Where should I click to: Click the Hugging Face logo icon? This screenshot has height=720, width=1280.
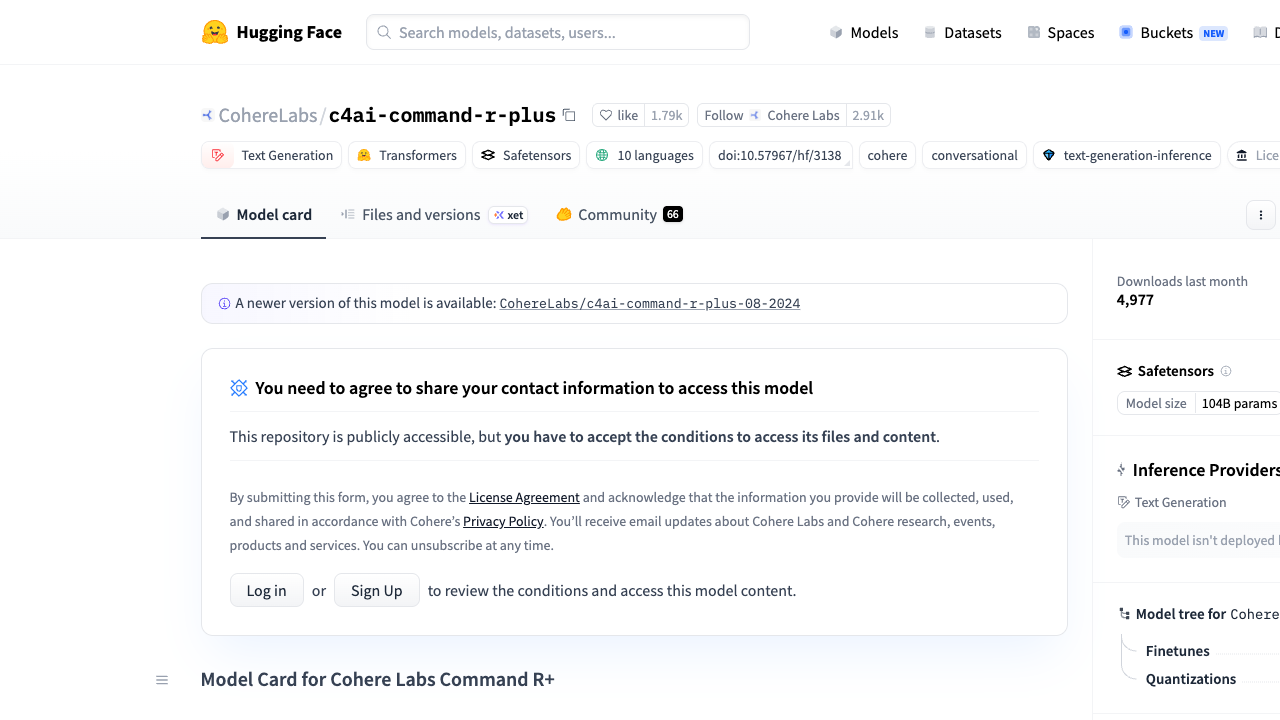(x=215, y=32)
